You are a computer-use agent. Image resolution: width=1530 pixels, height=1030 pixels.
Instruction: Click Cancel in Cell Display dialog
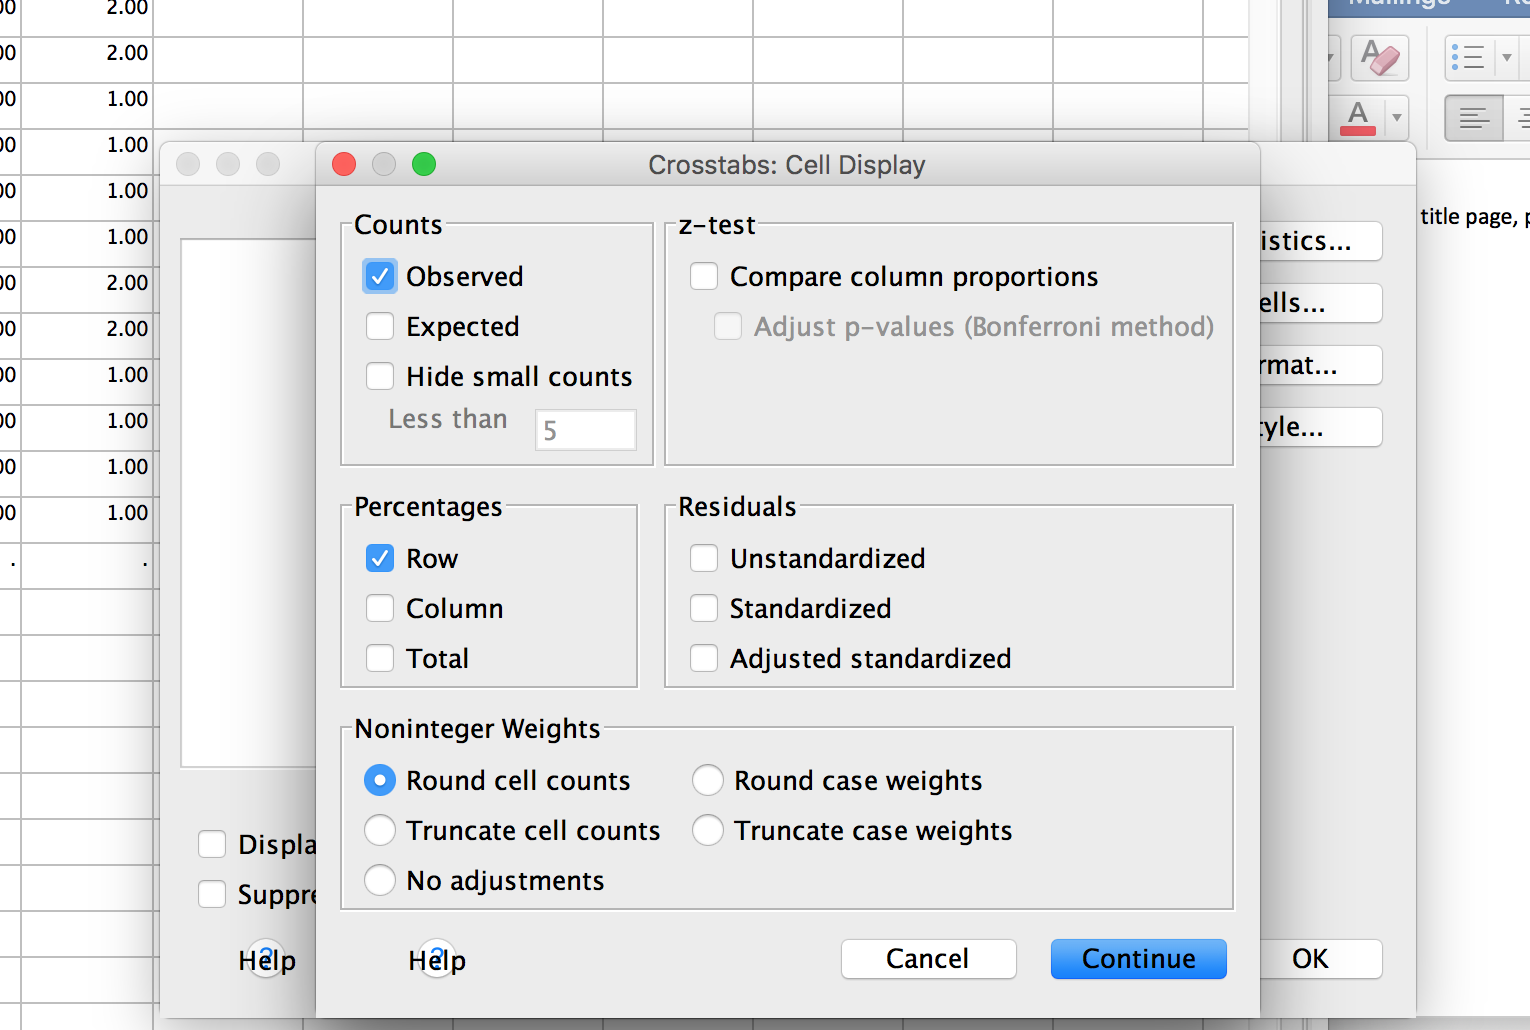(x=928, y=959)
